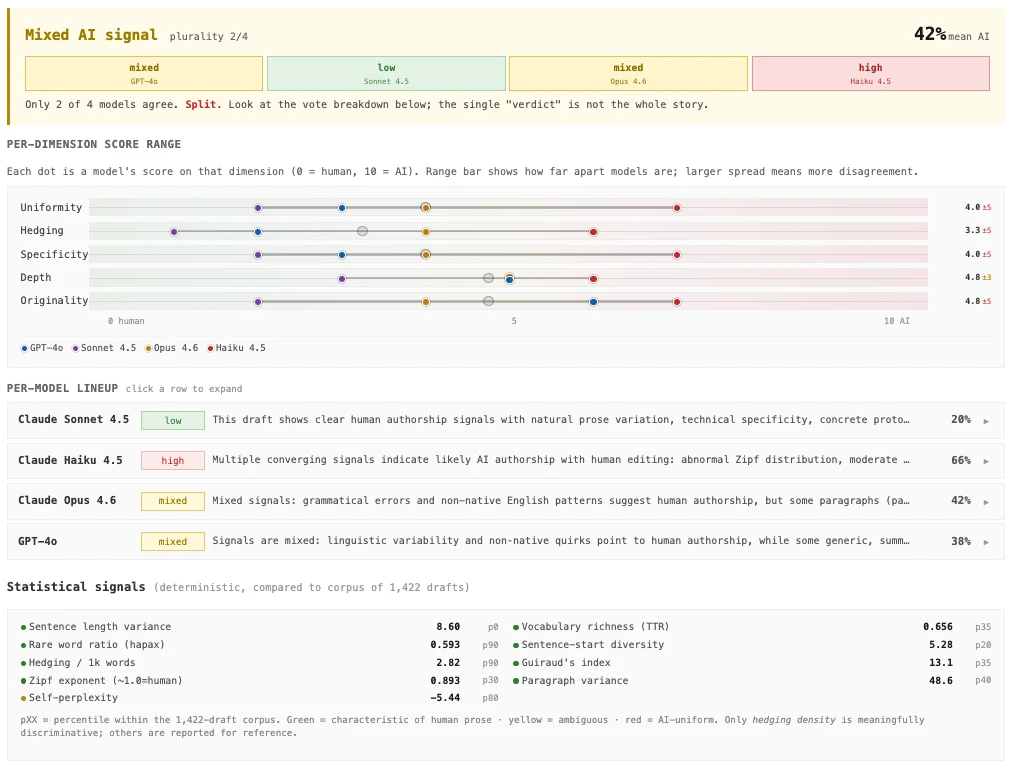The width and height of the screenshot is (1017, 766).
Task: Click the Claude Haiku 4.5 model name
Action: (70, 460)
